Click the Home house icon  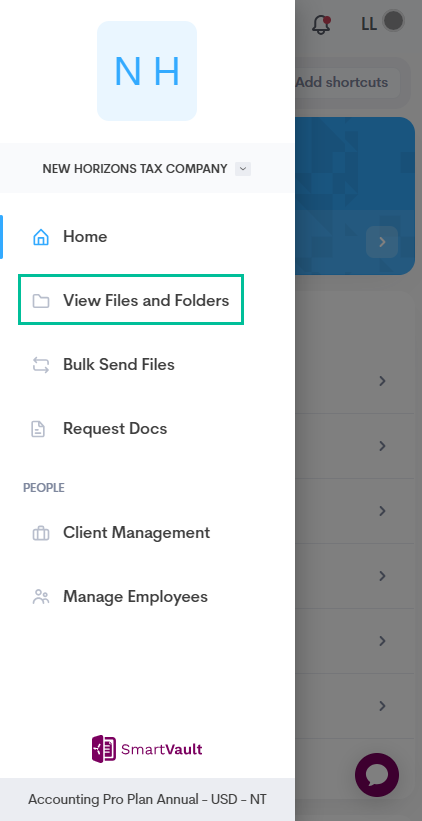click(41, 237)
